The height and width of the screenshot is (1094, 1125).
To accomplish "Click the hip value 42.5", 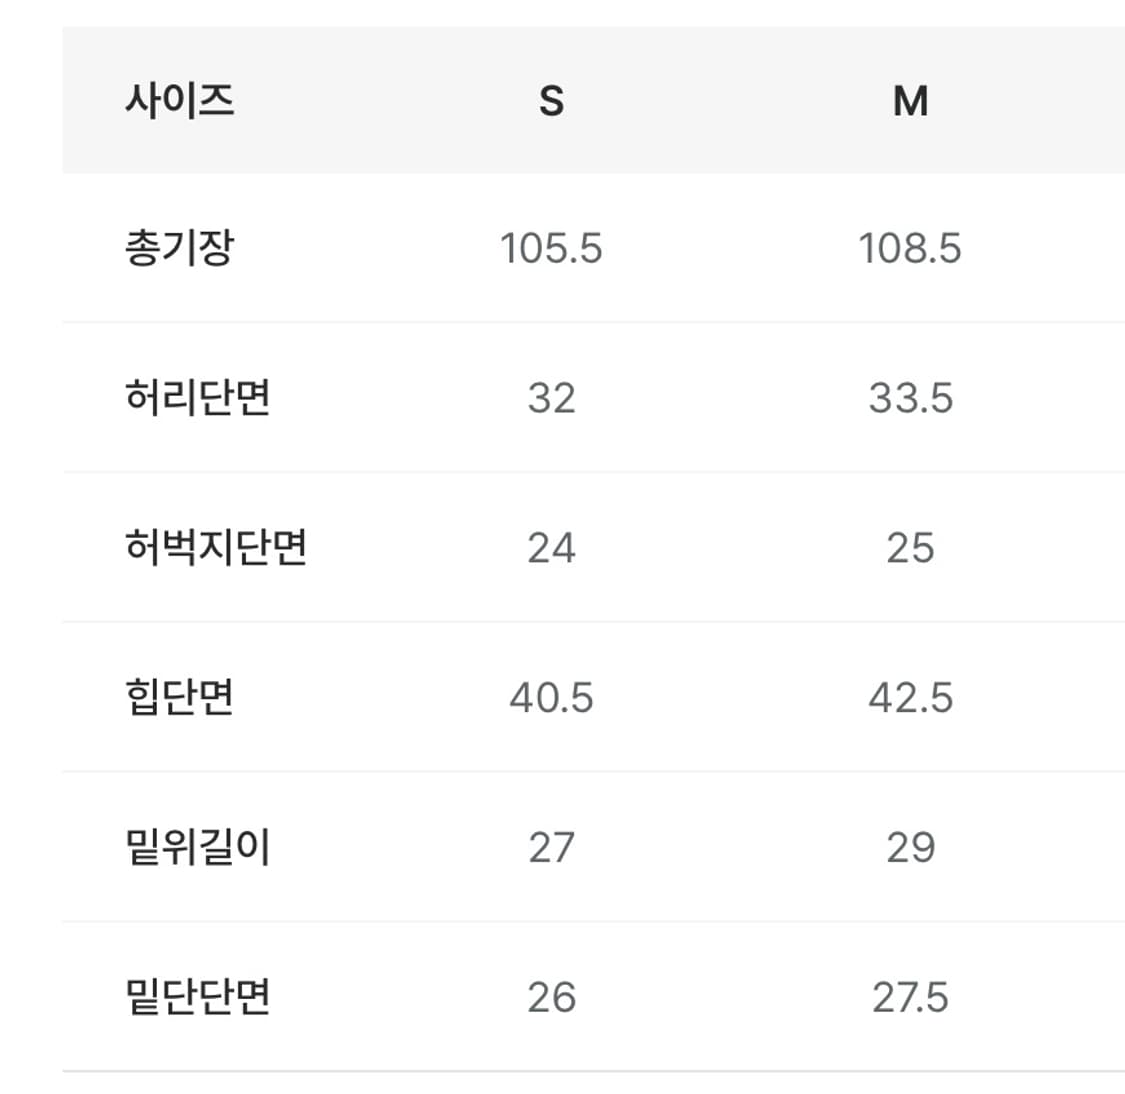I will tap(910, 697).
